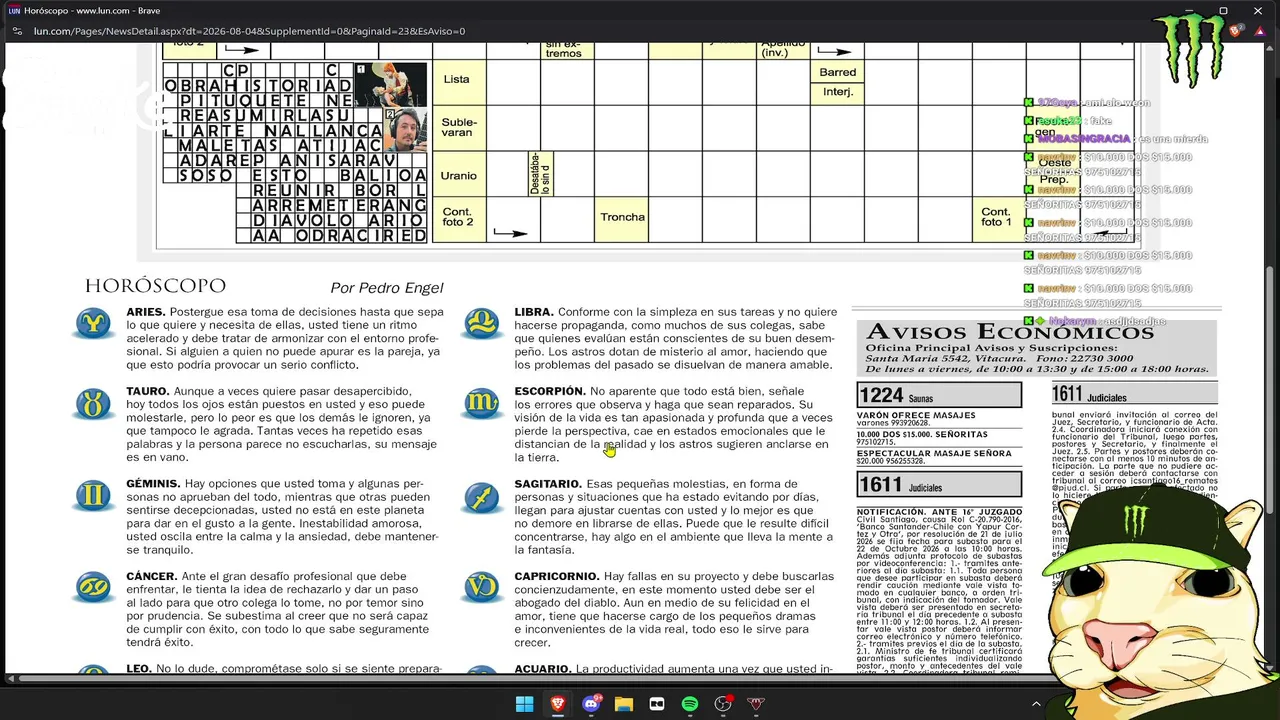1280x720 pixels.
Task: Click the 'CÁNCER.' sign name text
Action: point(151,576)
